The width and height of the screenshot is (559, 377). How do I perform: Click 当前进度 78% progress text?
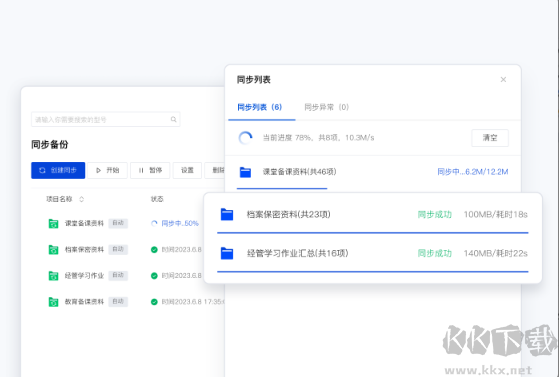click(x=318, y=138)
